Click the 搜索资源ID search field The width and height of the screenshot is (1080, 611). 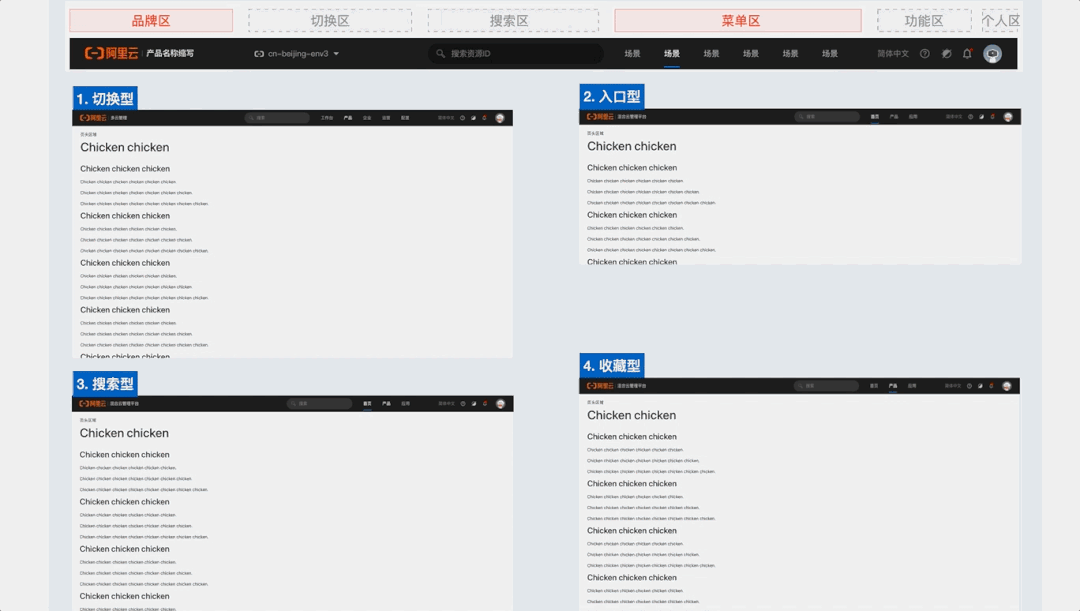(x=520, y=54)
